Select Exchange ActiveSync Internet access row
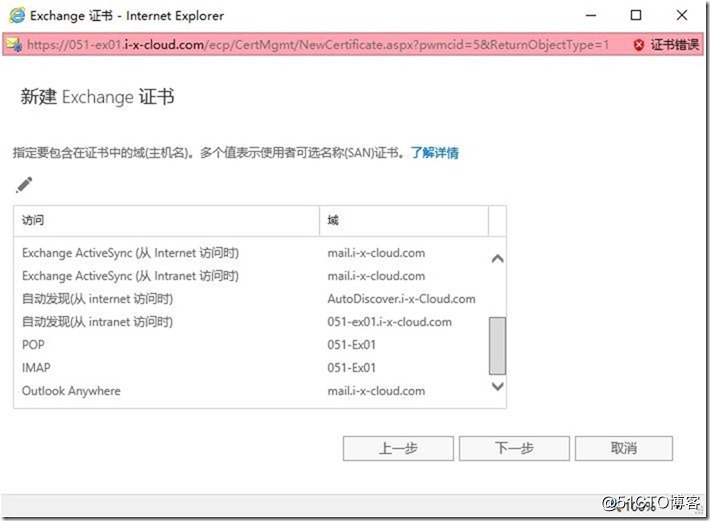710x521 pixels. point(251,253)
